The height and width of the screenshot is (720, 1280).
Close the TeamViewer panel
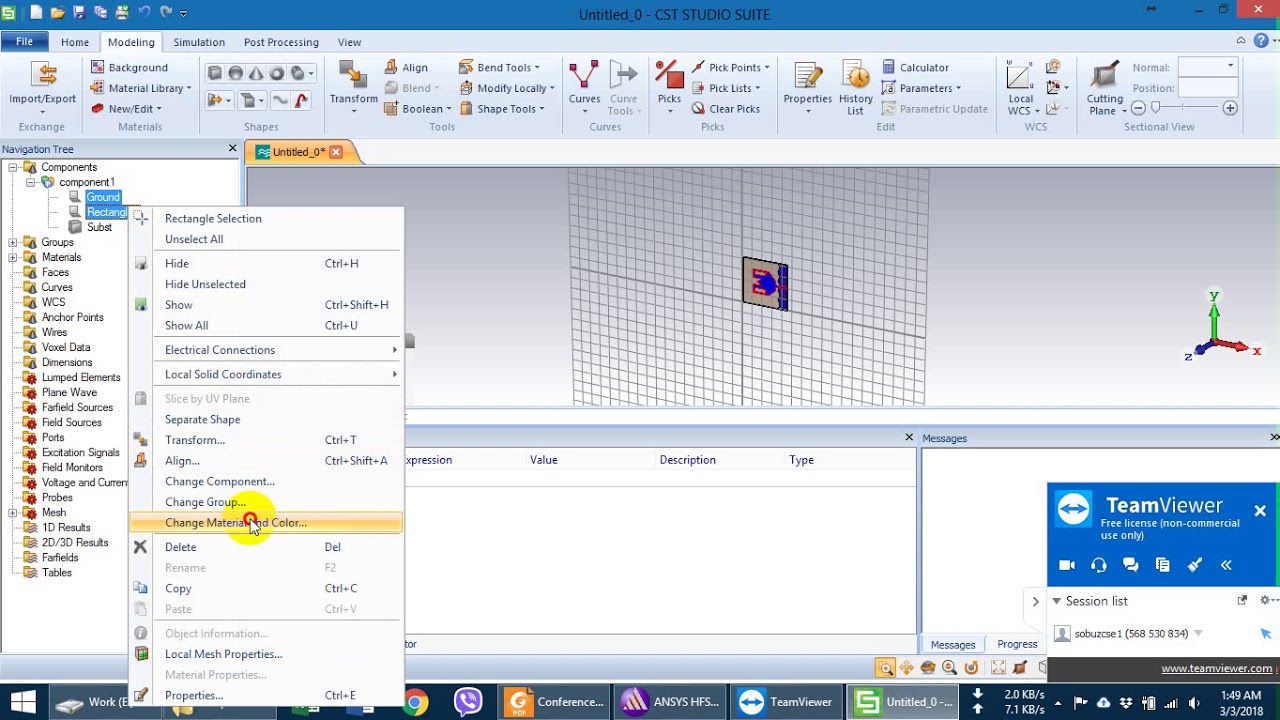pyautogui.click(x=1260, y=511)
